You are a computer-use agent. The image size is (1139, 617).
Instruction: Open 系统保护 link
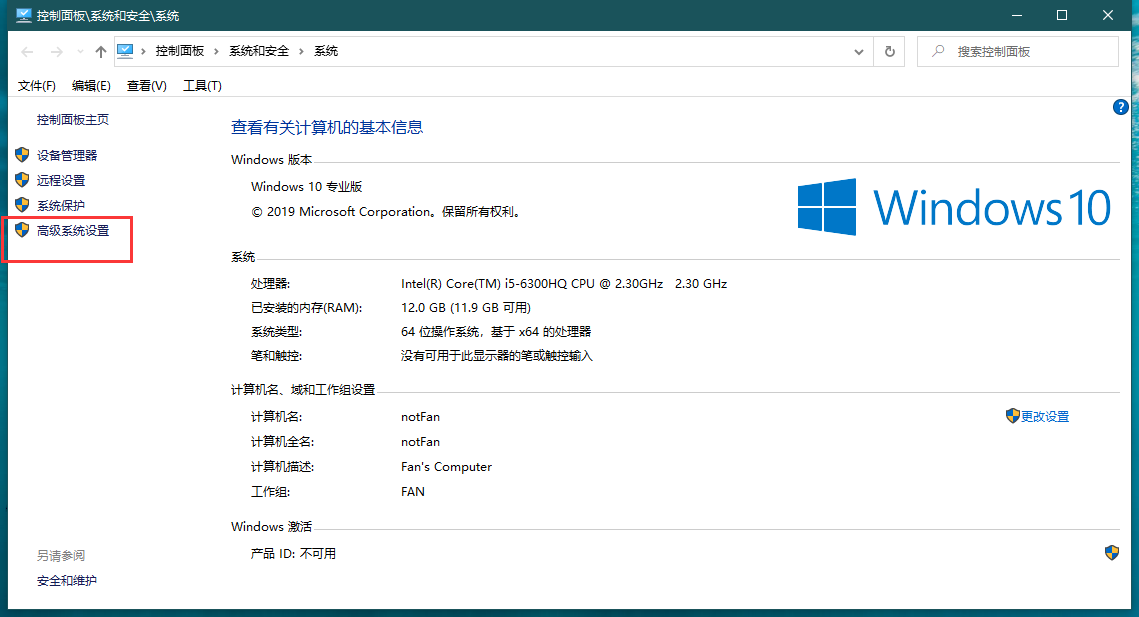(61, 206)
